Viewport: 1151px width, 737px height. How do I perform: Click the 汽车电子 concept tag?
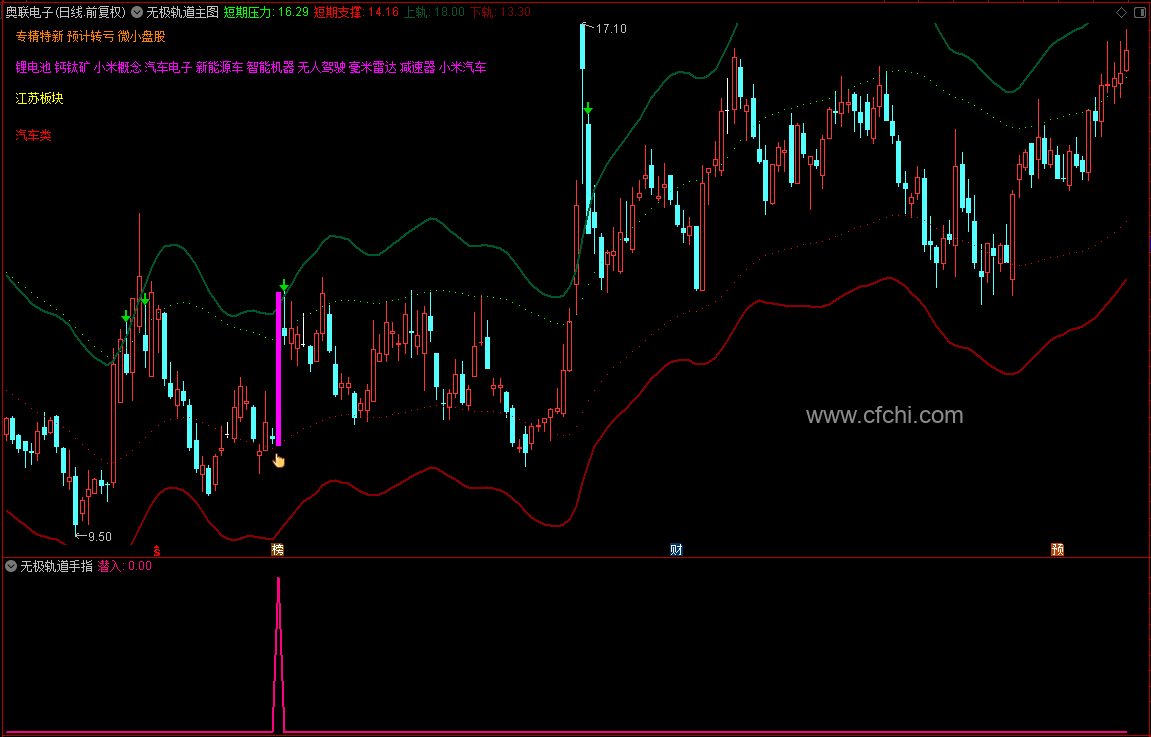click(x=168, y=68)
